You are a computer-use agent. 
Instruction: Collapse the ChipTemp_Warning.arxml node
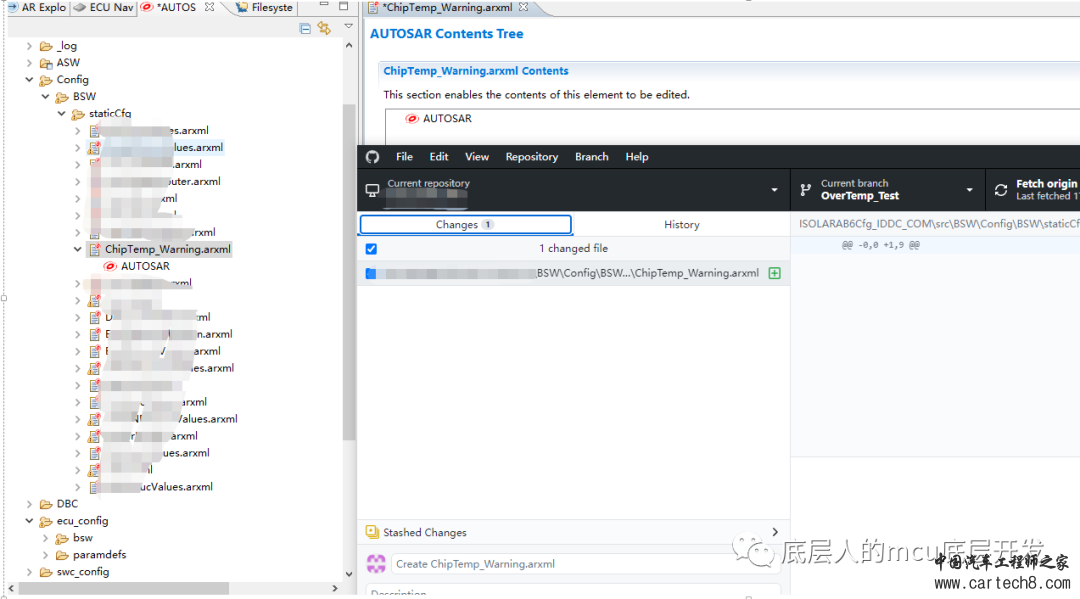click(77, 249)
